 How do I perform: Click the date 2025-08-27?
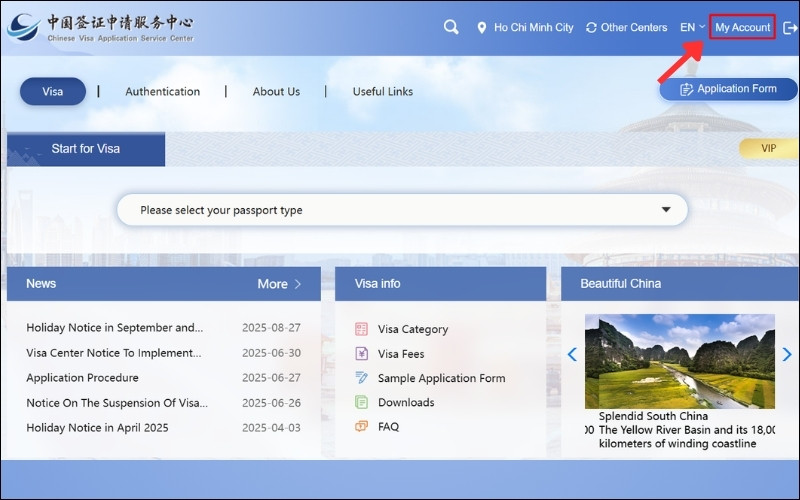pyautogui.click(x=271, y=328)
